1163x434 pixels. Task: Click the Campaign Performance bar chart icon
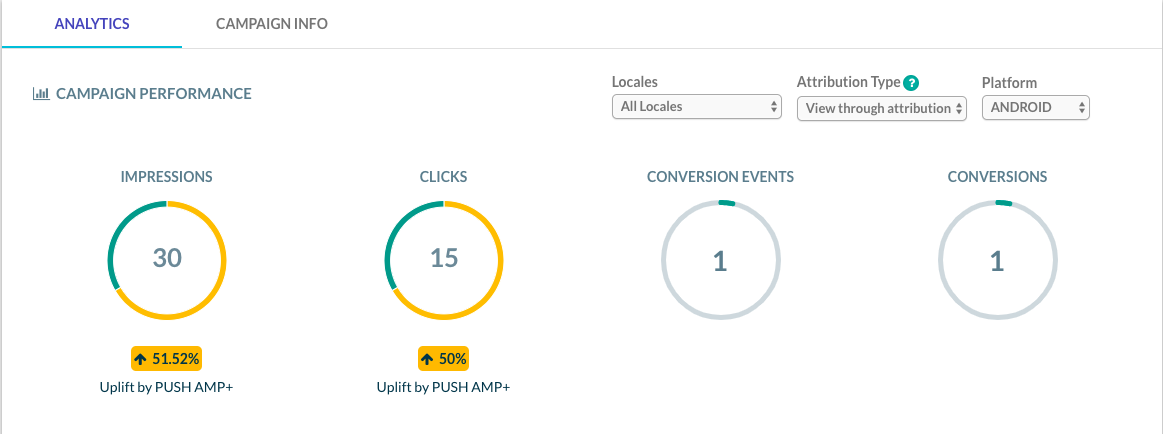tap(41, 94)
